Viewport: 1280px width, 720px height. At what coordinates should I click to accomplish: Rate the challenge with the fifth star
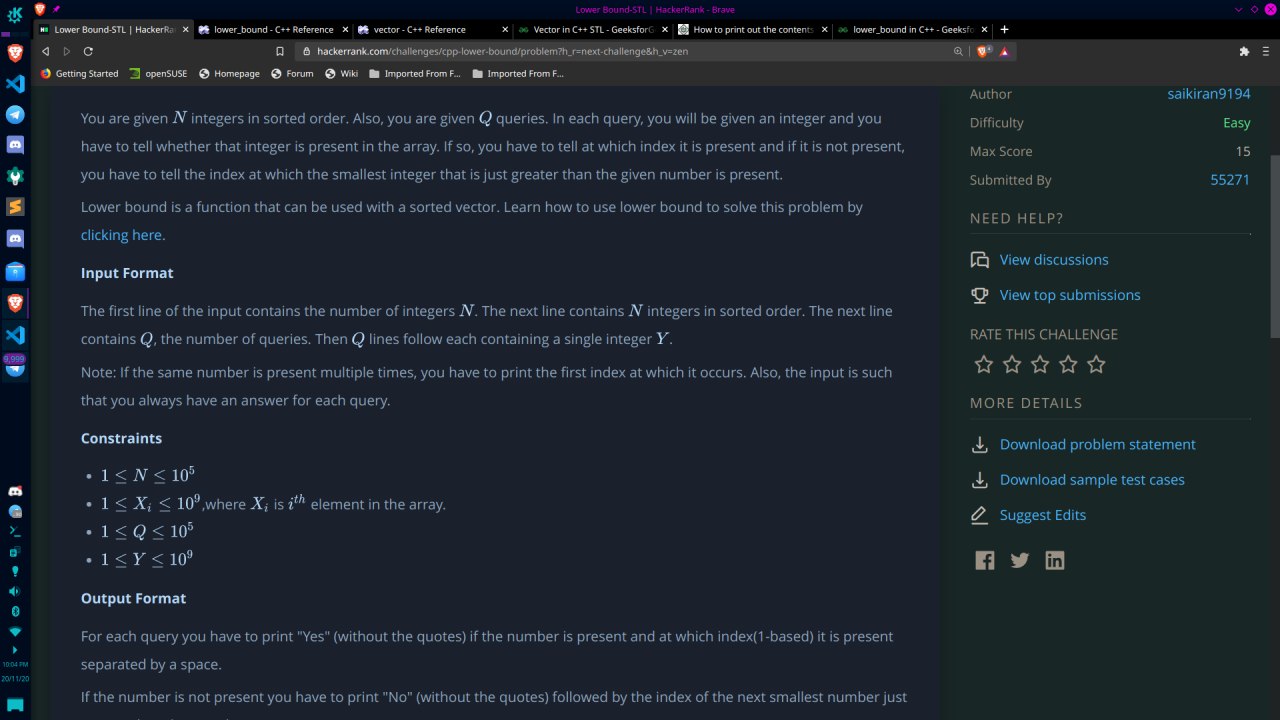(1096, 364)
